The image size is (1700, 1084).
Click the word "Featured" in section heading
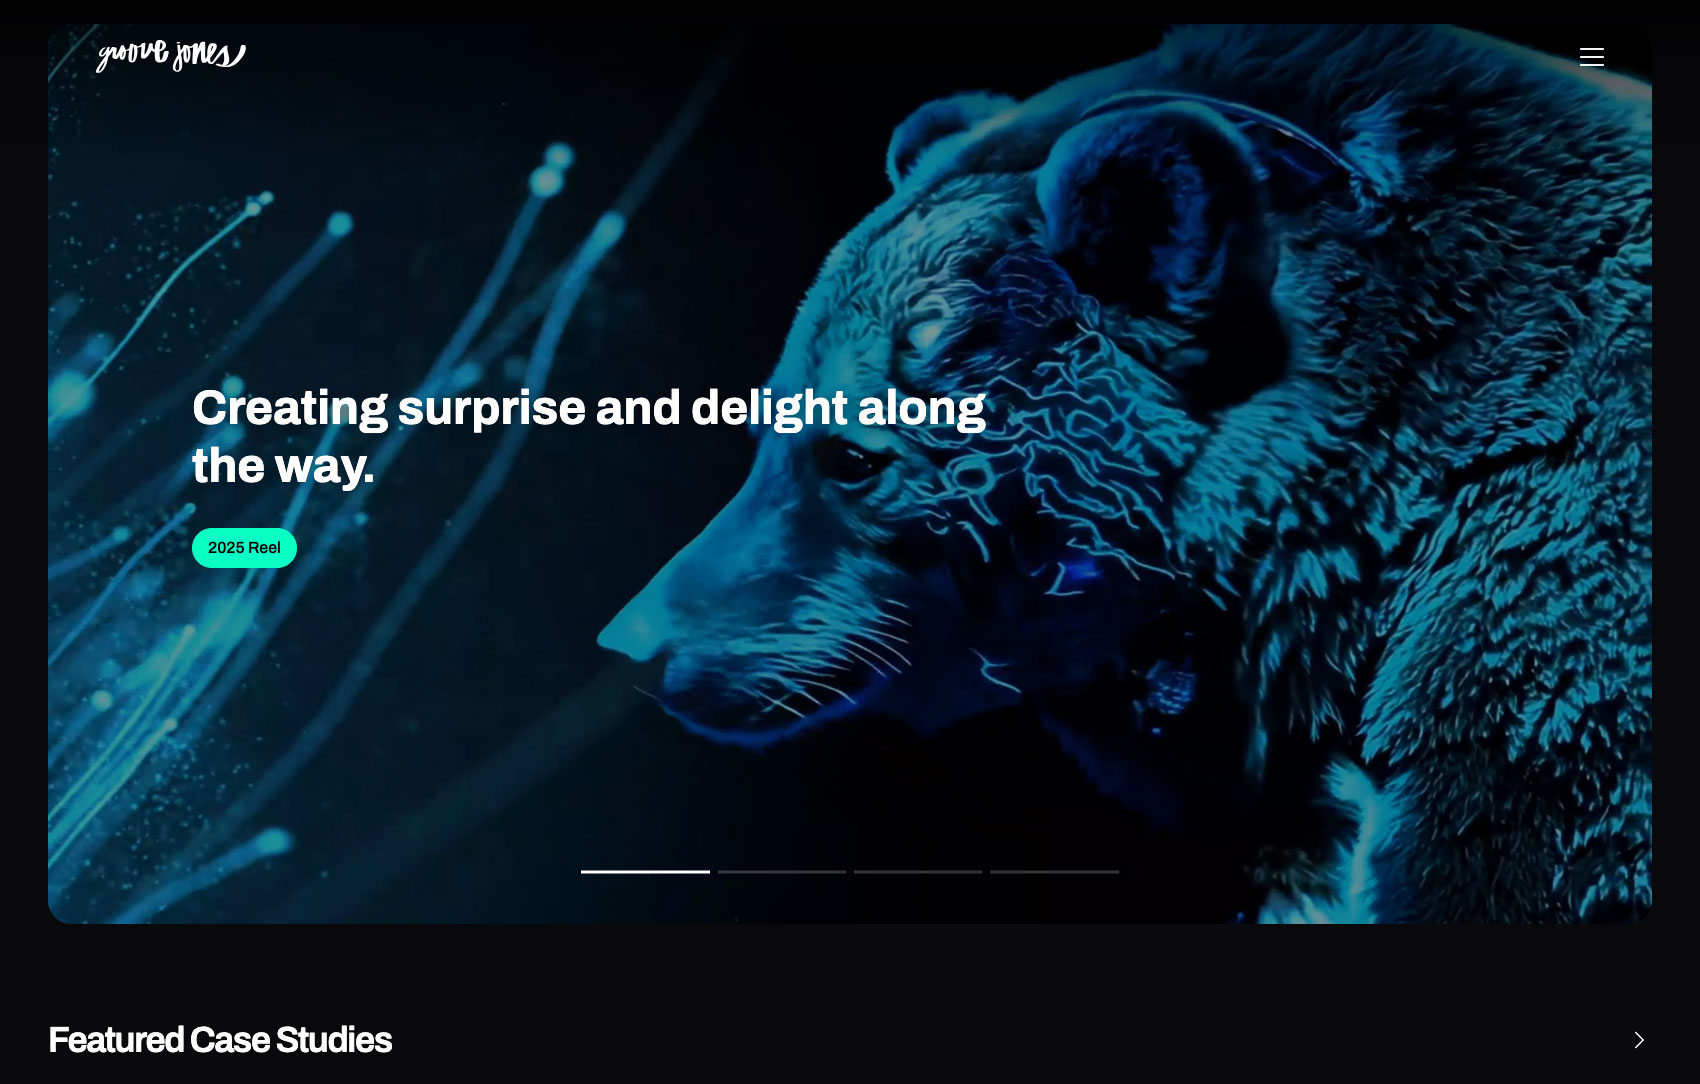[116, 1040]
